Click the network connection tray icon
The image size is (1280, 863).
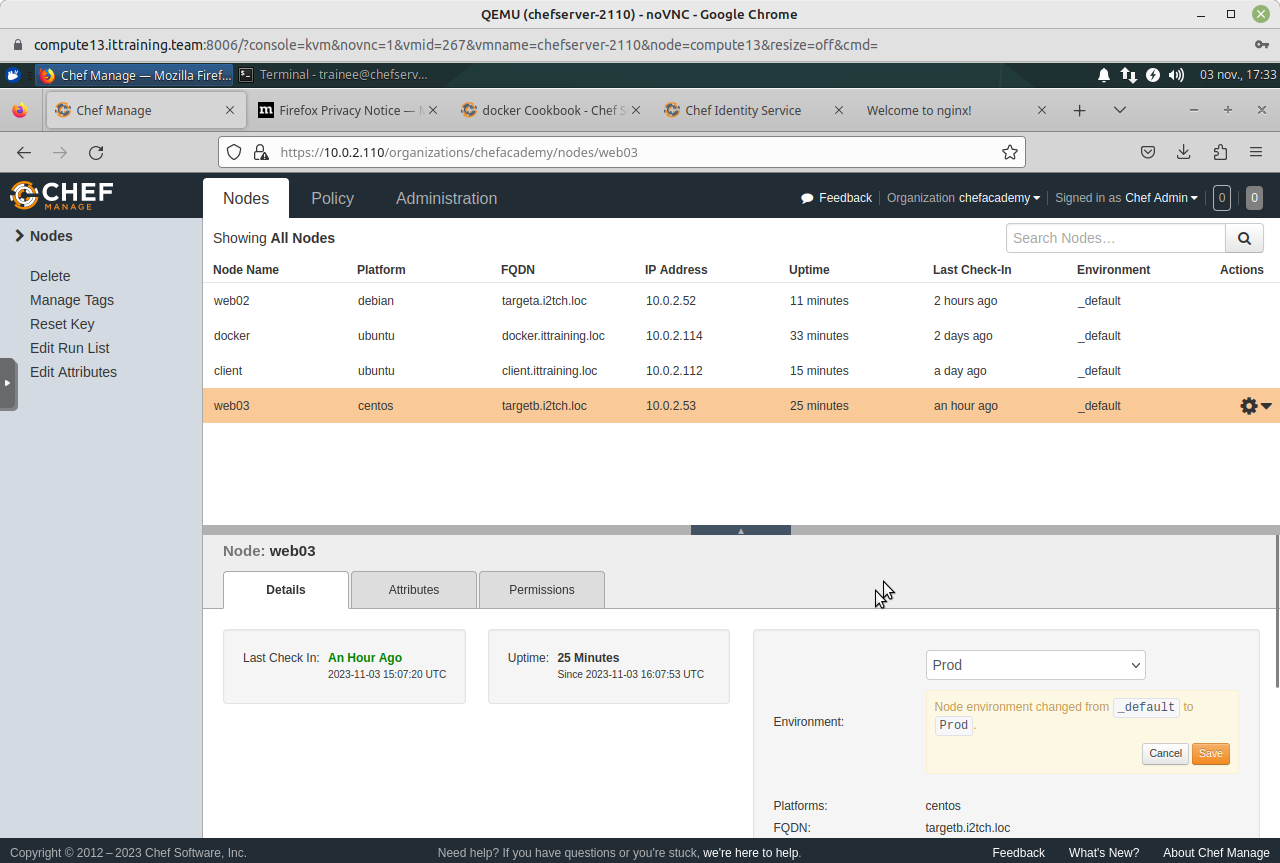(x=1128, y=75)
